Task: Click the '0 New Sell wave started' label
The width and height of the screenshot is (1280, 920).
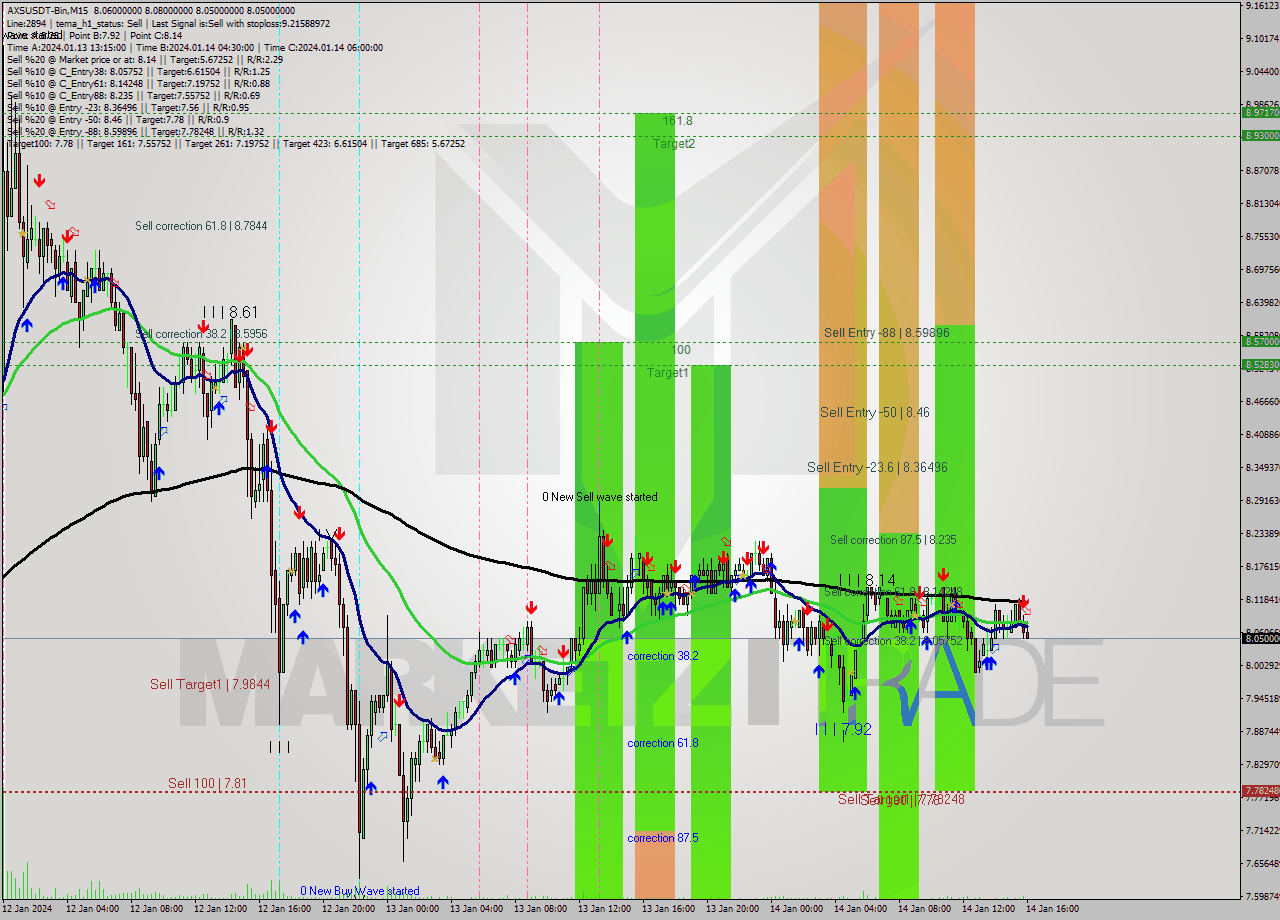Action: (x=600, y=497)
